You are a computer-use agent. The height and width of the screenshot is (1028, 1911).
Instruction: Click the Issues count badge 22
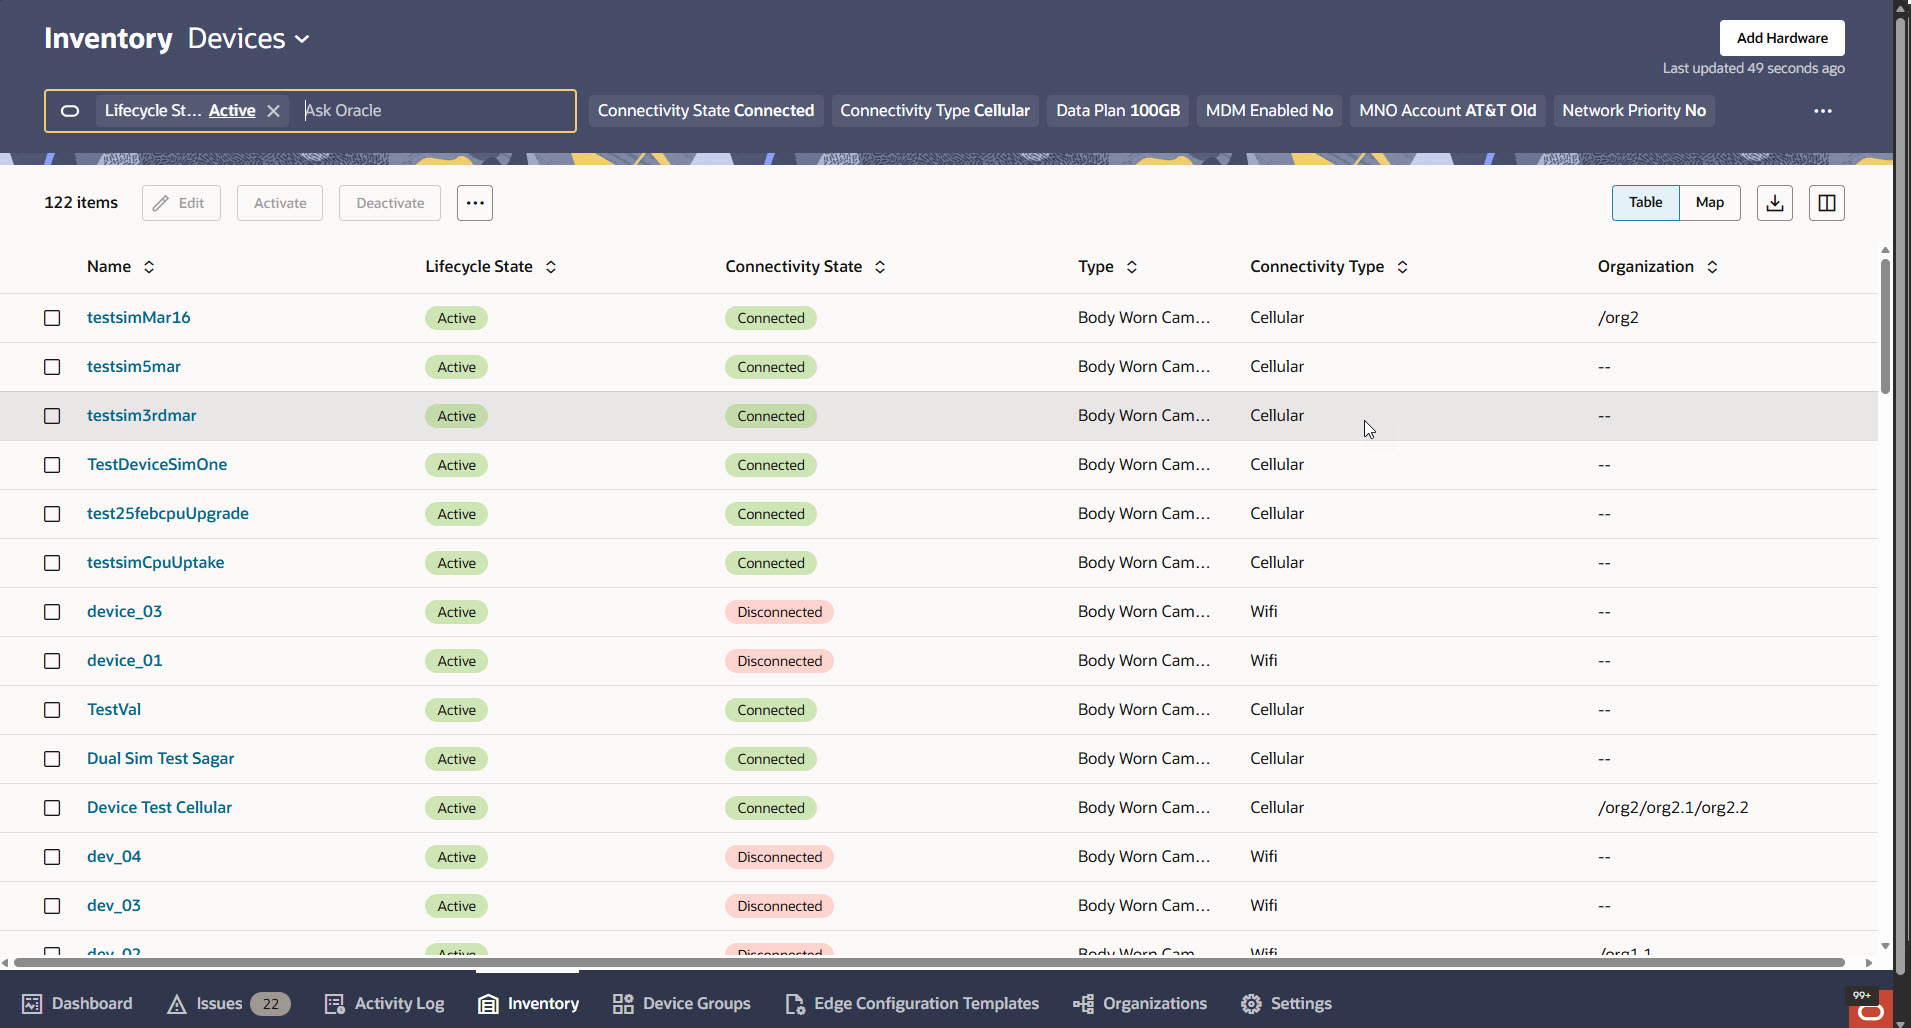[x=271, y=1004]
